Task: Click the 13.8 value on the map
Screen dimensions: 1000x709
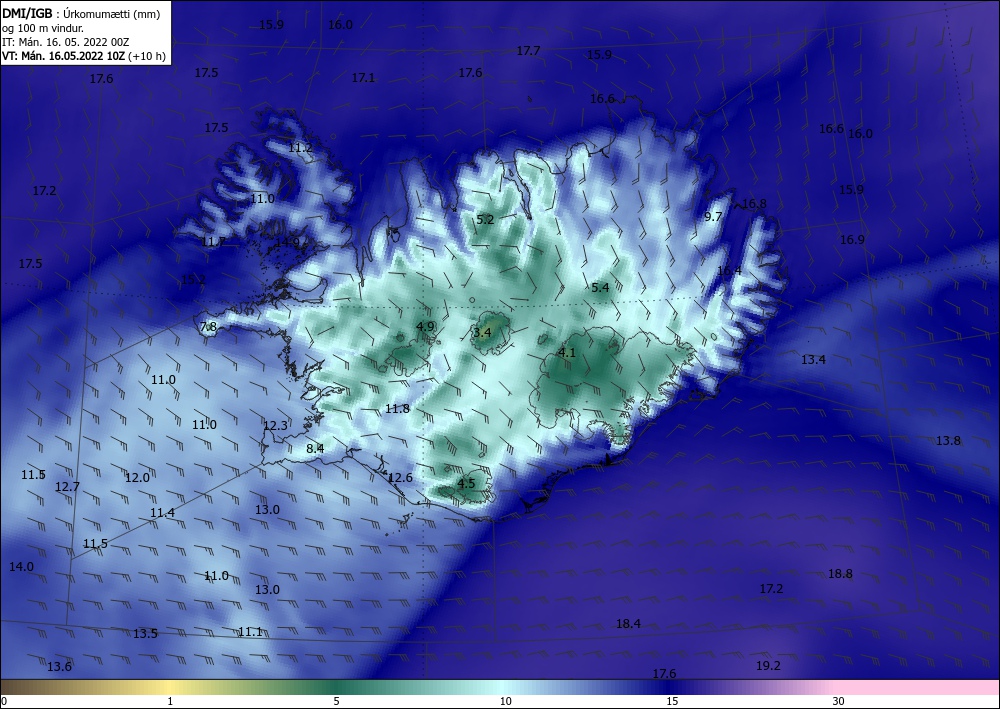Action: click(948, 441)
